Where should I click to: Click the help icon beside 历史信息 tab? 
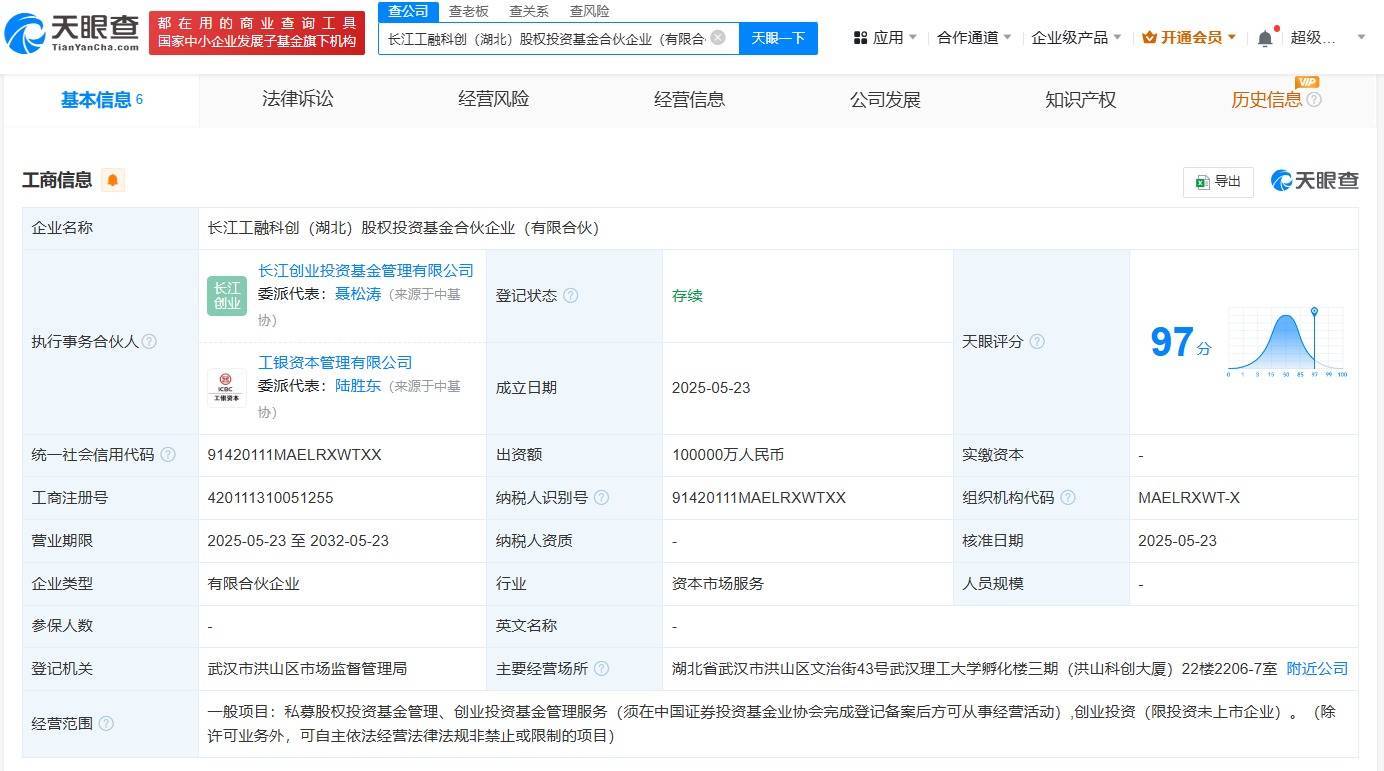tap(1314, 100)
